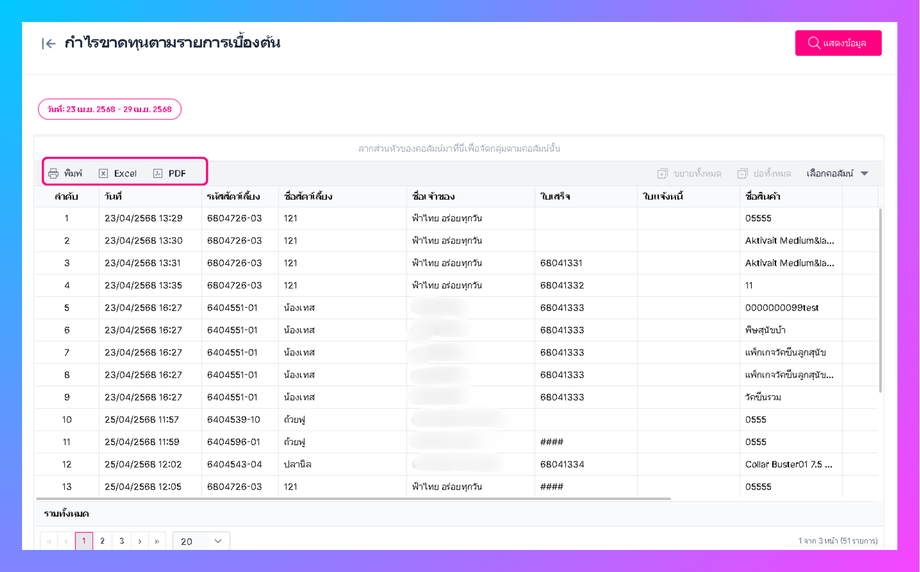Click the vertical scrollbar of the table

coord(880,300)
